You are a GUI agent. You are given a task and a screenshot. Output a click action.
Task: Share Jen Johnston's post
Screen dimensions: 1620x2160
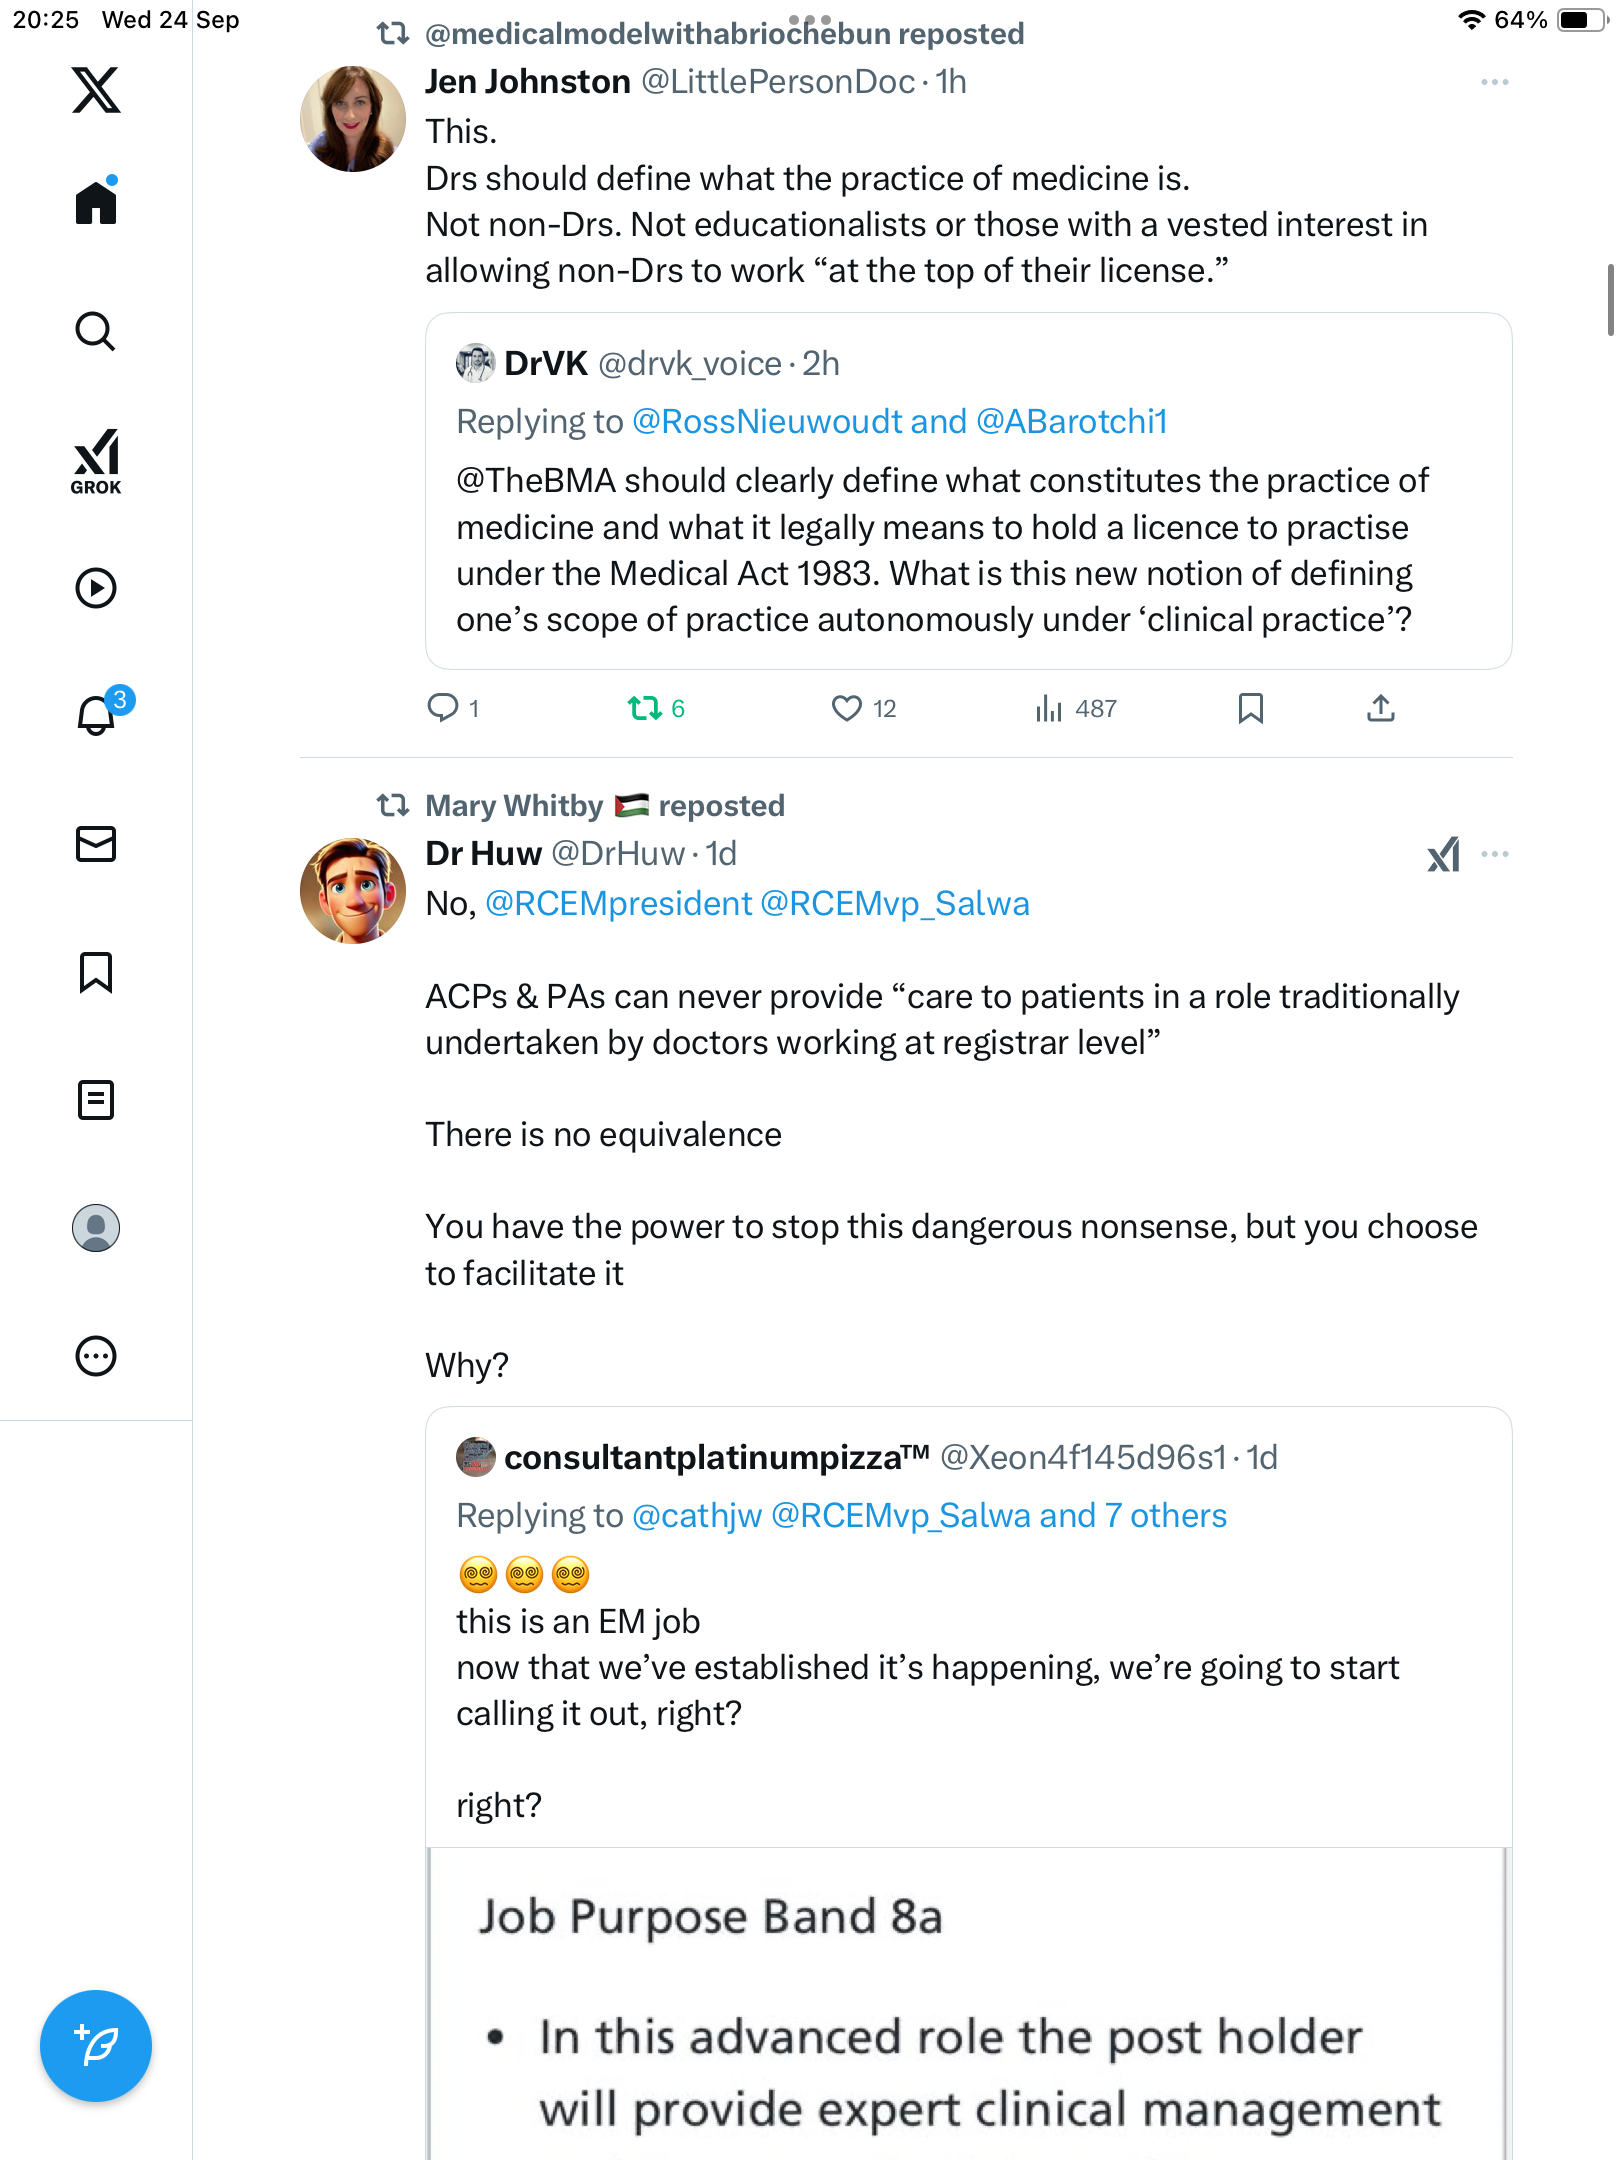[1380, 709]
